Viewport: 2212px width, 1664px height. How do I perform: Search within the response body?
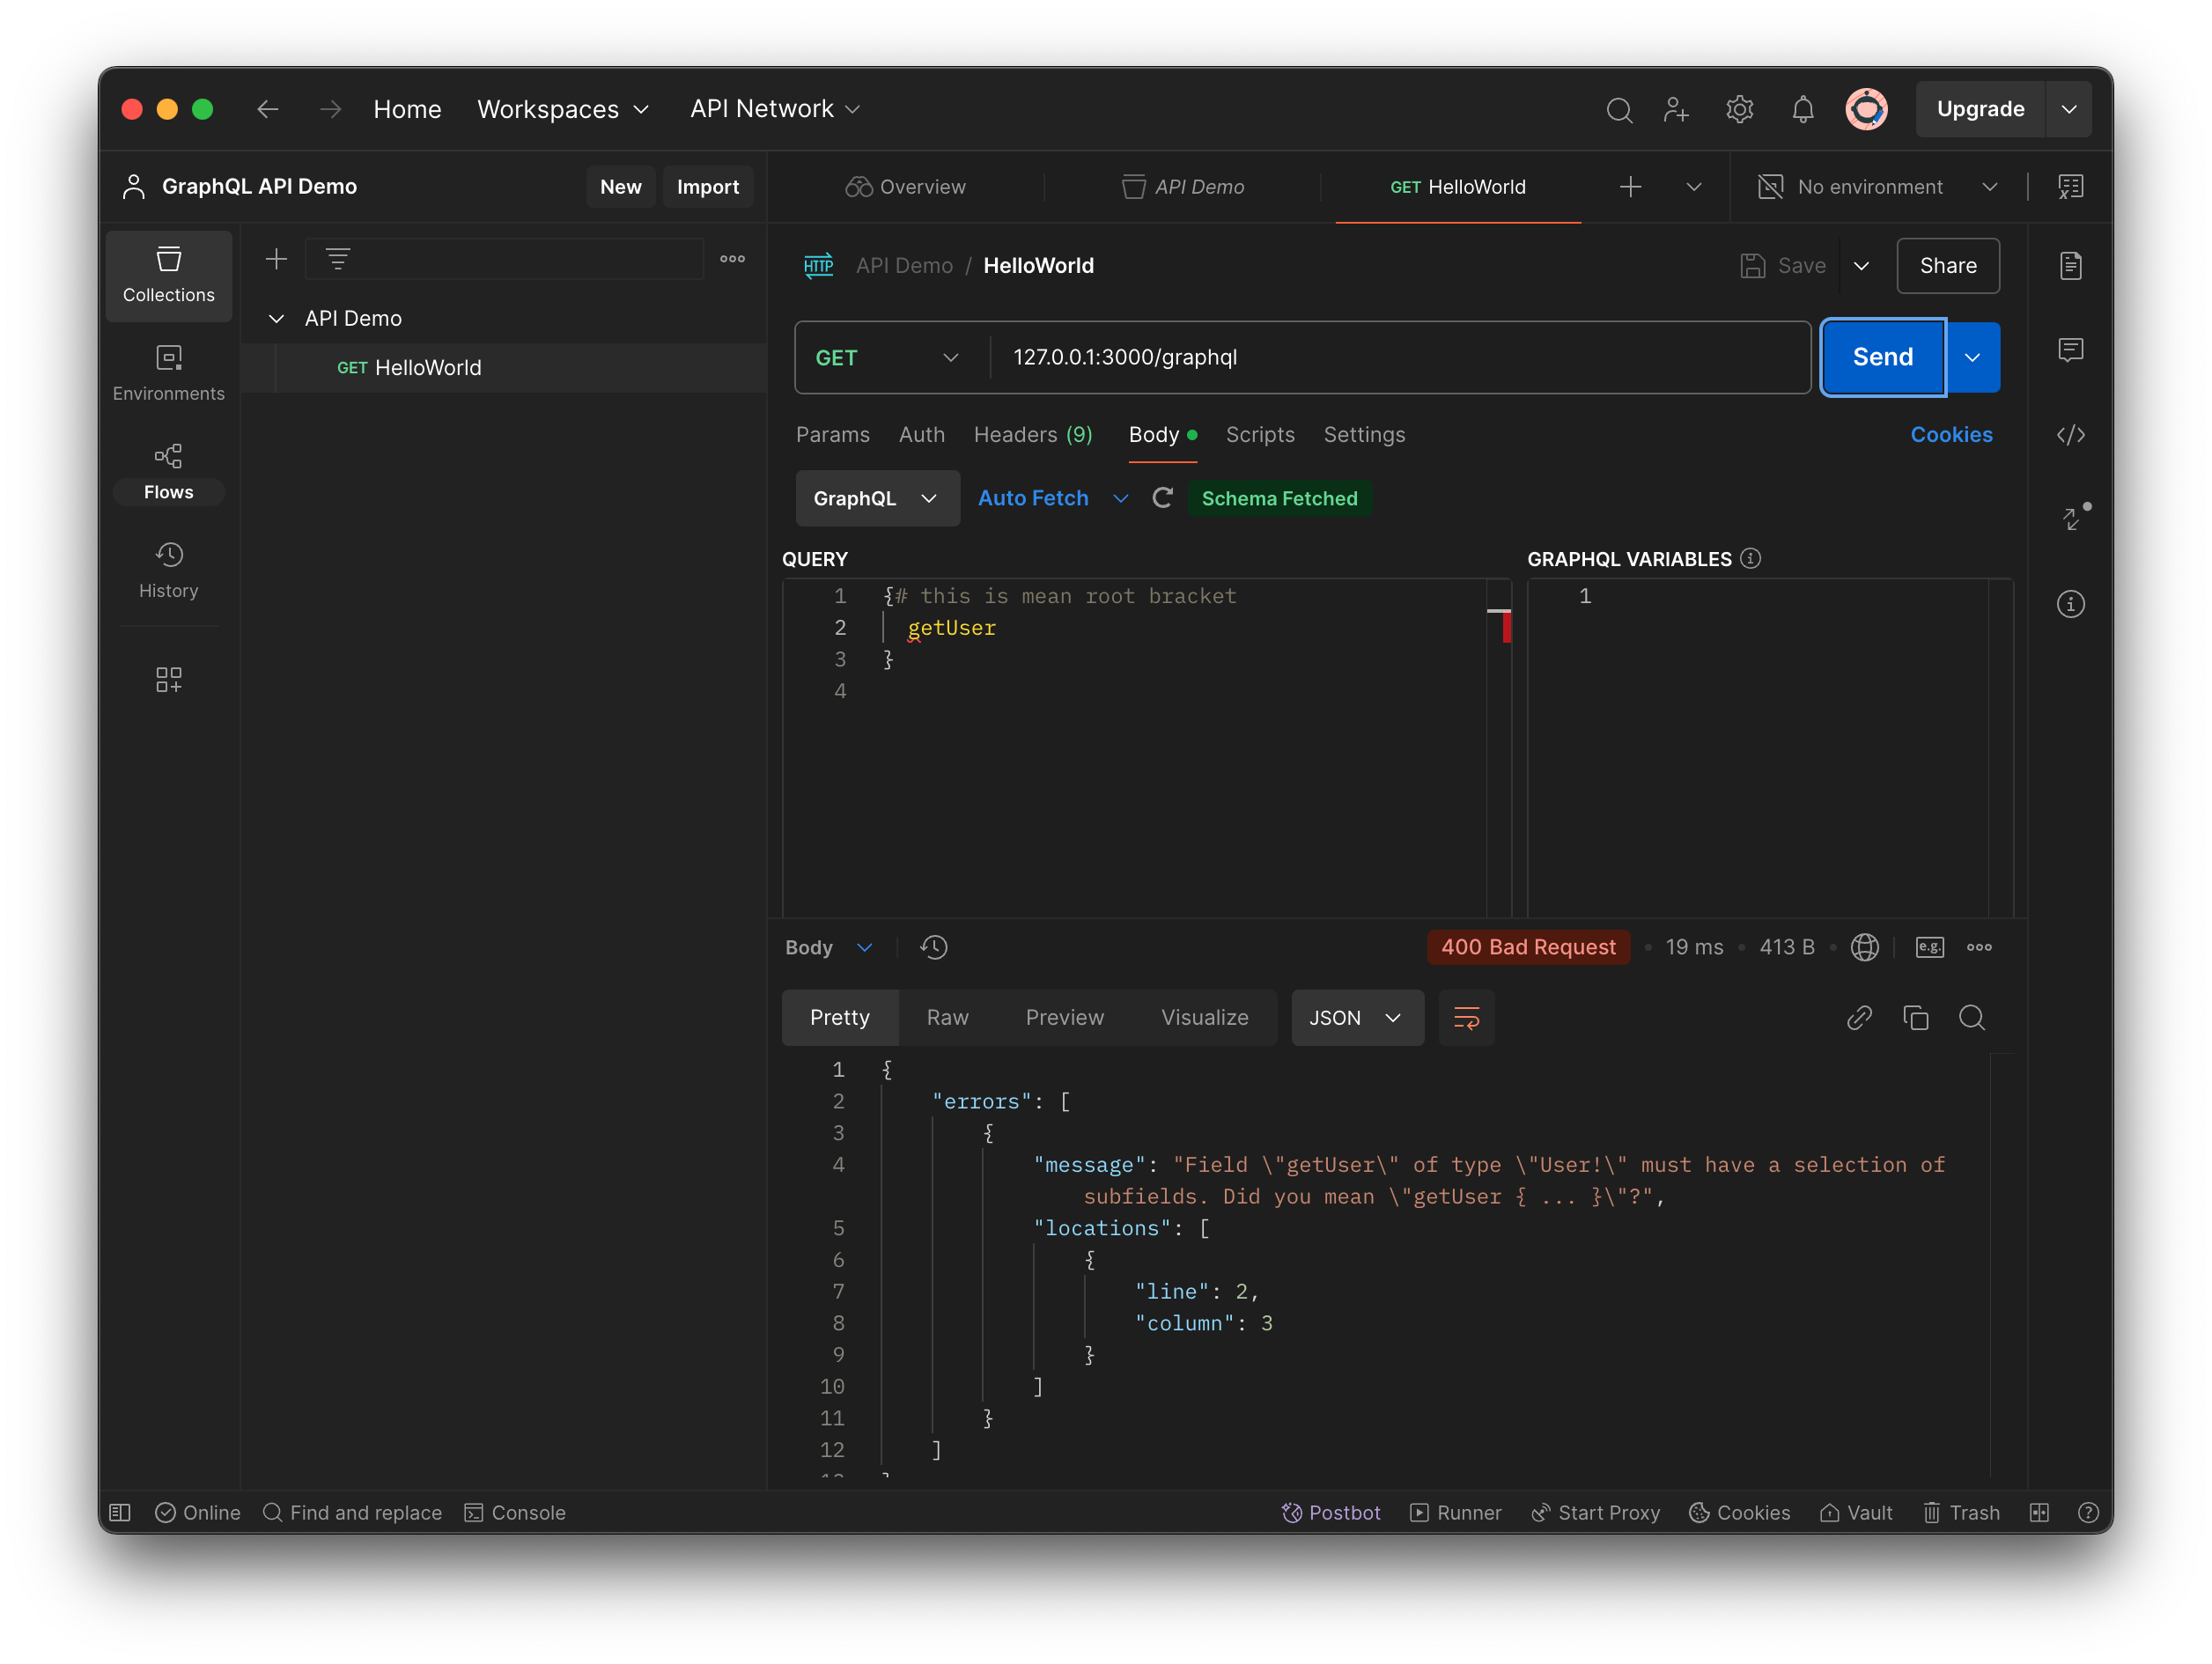click(1972, 1017)
